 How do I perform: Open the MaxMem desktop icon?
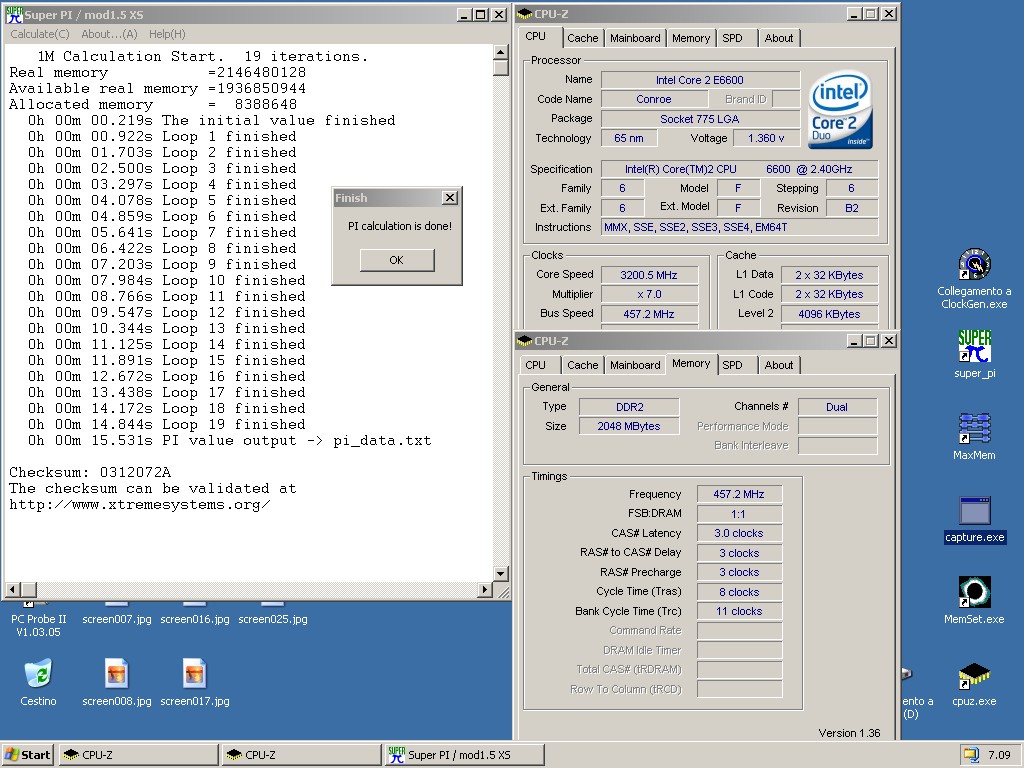coord(974,428)
